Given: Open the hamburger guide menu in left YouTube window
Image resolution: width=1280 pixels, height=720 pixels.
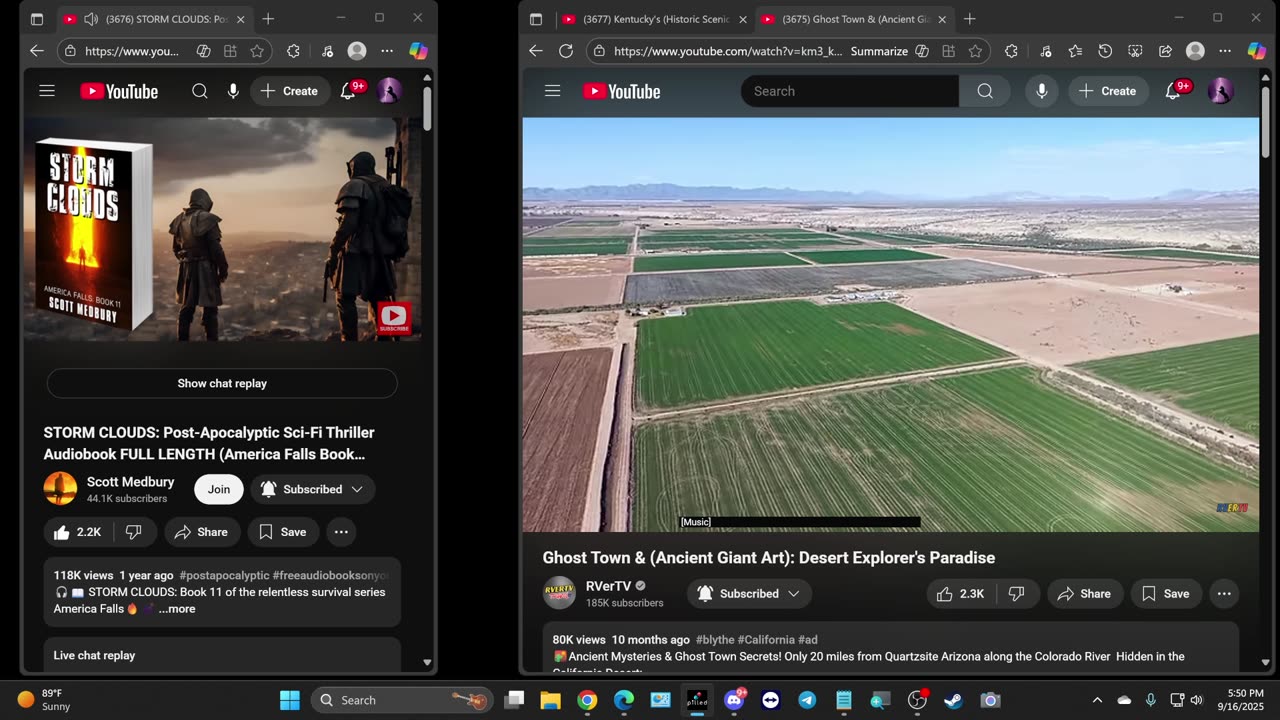Looking at the screenshot, I should (47, 91).
